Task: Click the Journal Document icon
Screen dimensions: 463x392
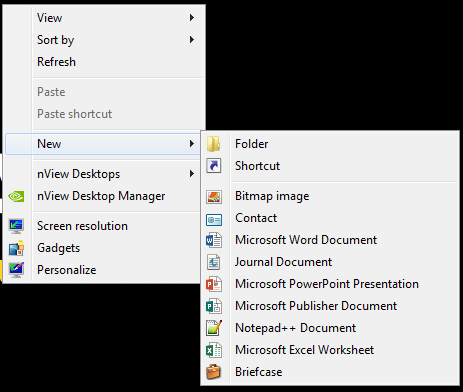Action: [x=213, y=262]
